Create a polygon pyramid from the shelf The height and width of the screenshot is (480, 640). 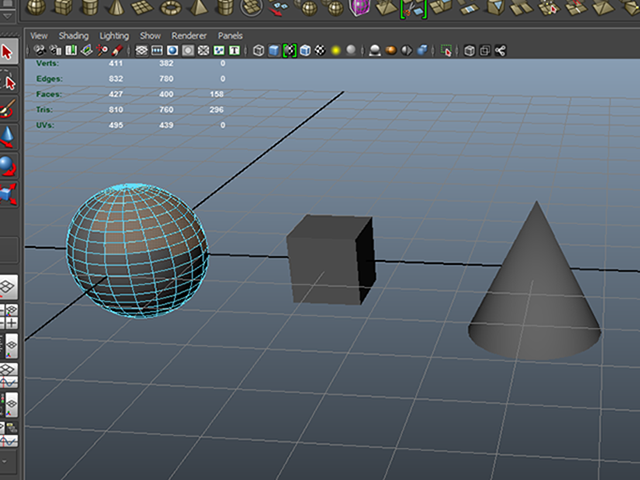pyautogui.click(x=198, y=7)
